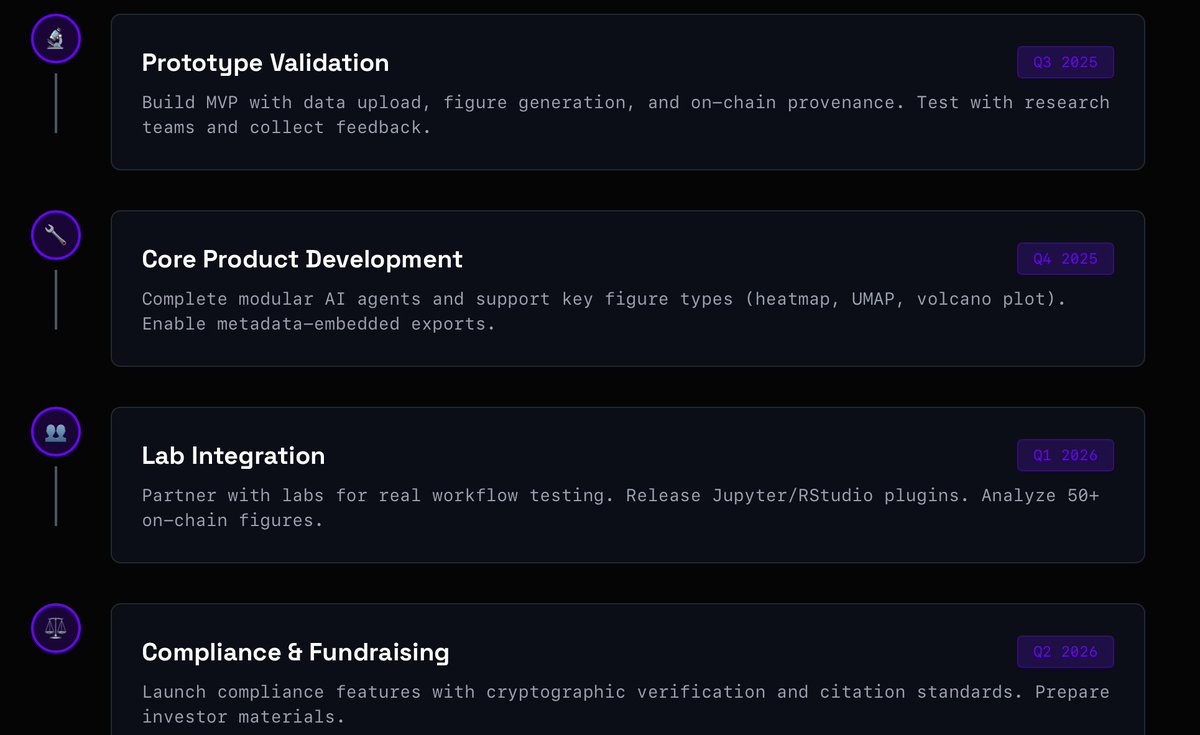
Task: Click the connector line beneath the people icon
Action: (x=56, y=496)
